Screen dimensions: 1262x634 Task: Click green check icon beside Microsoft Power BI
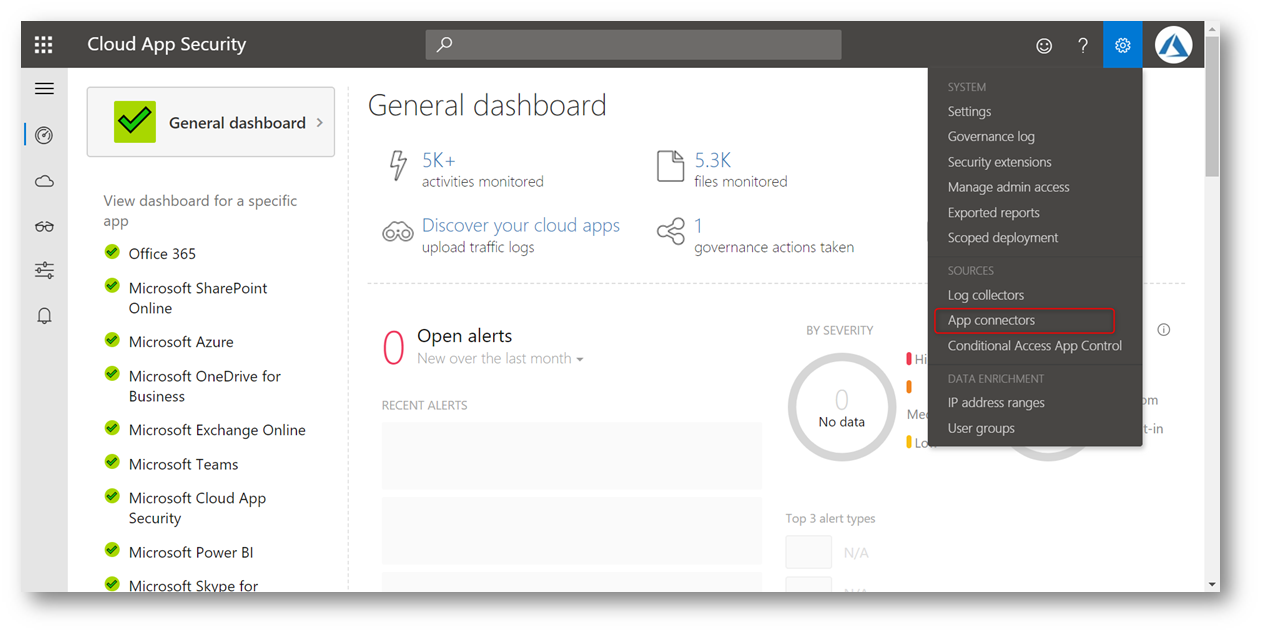112,550
